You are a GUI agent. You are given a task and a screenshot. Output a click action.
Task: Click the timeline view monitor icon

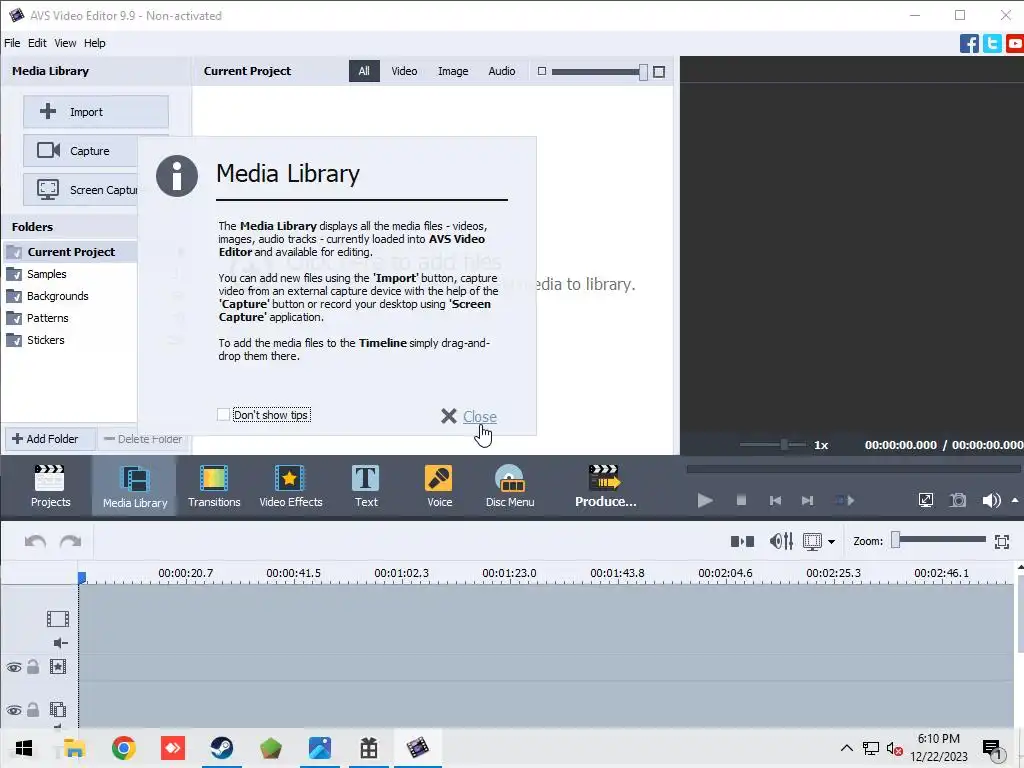click(812, 541)
